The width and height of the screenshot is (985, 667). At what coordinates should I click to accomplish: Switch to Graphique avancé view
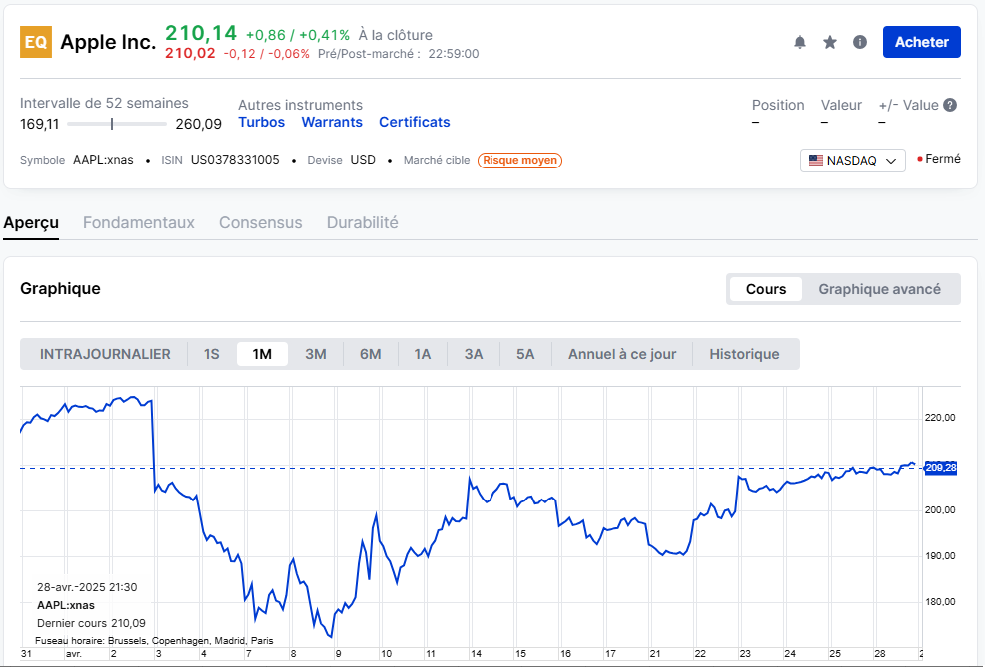click(x=879, y=289)
